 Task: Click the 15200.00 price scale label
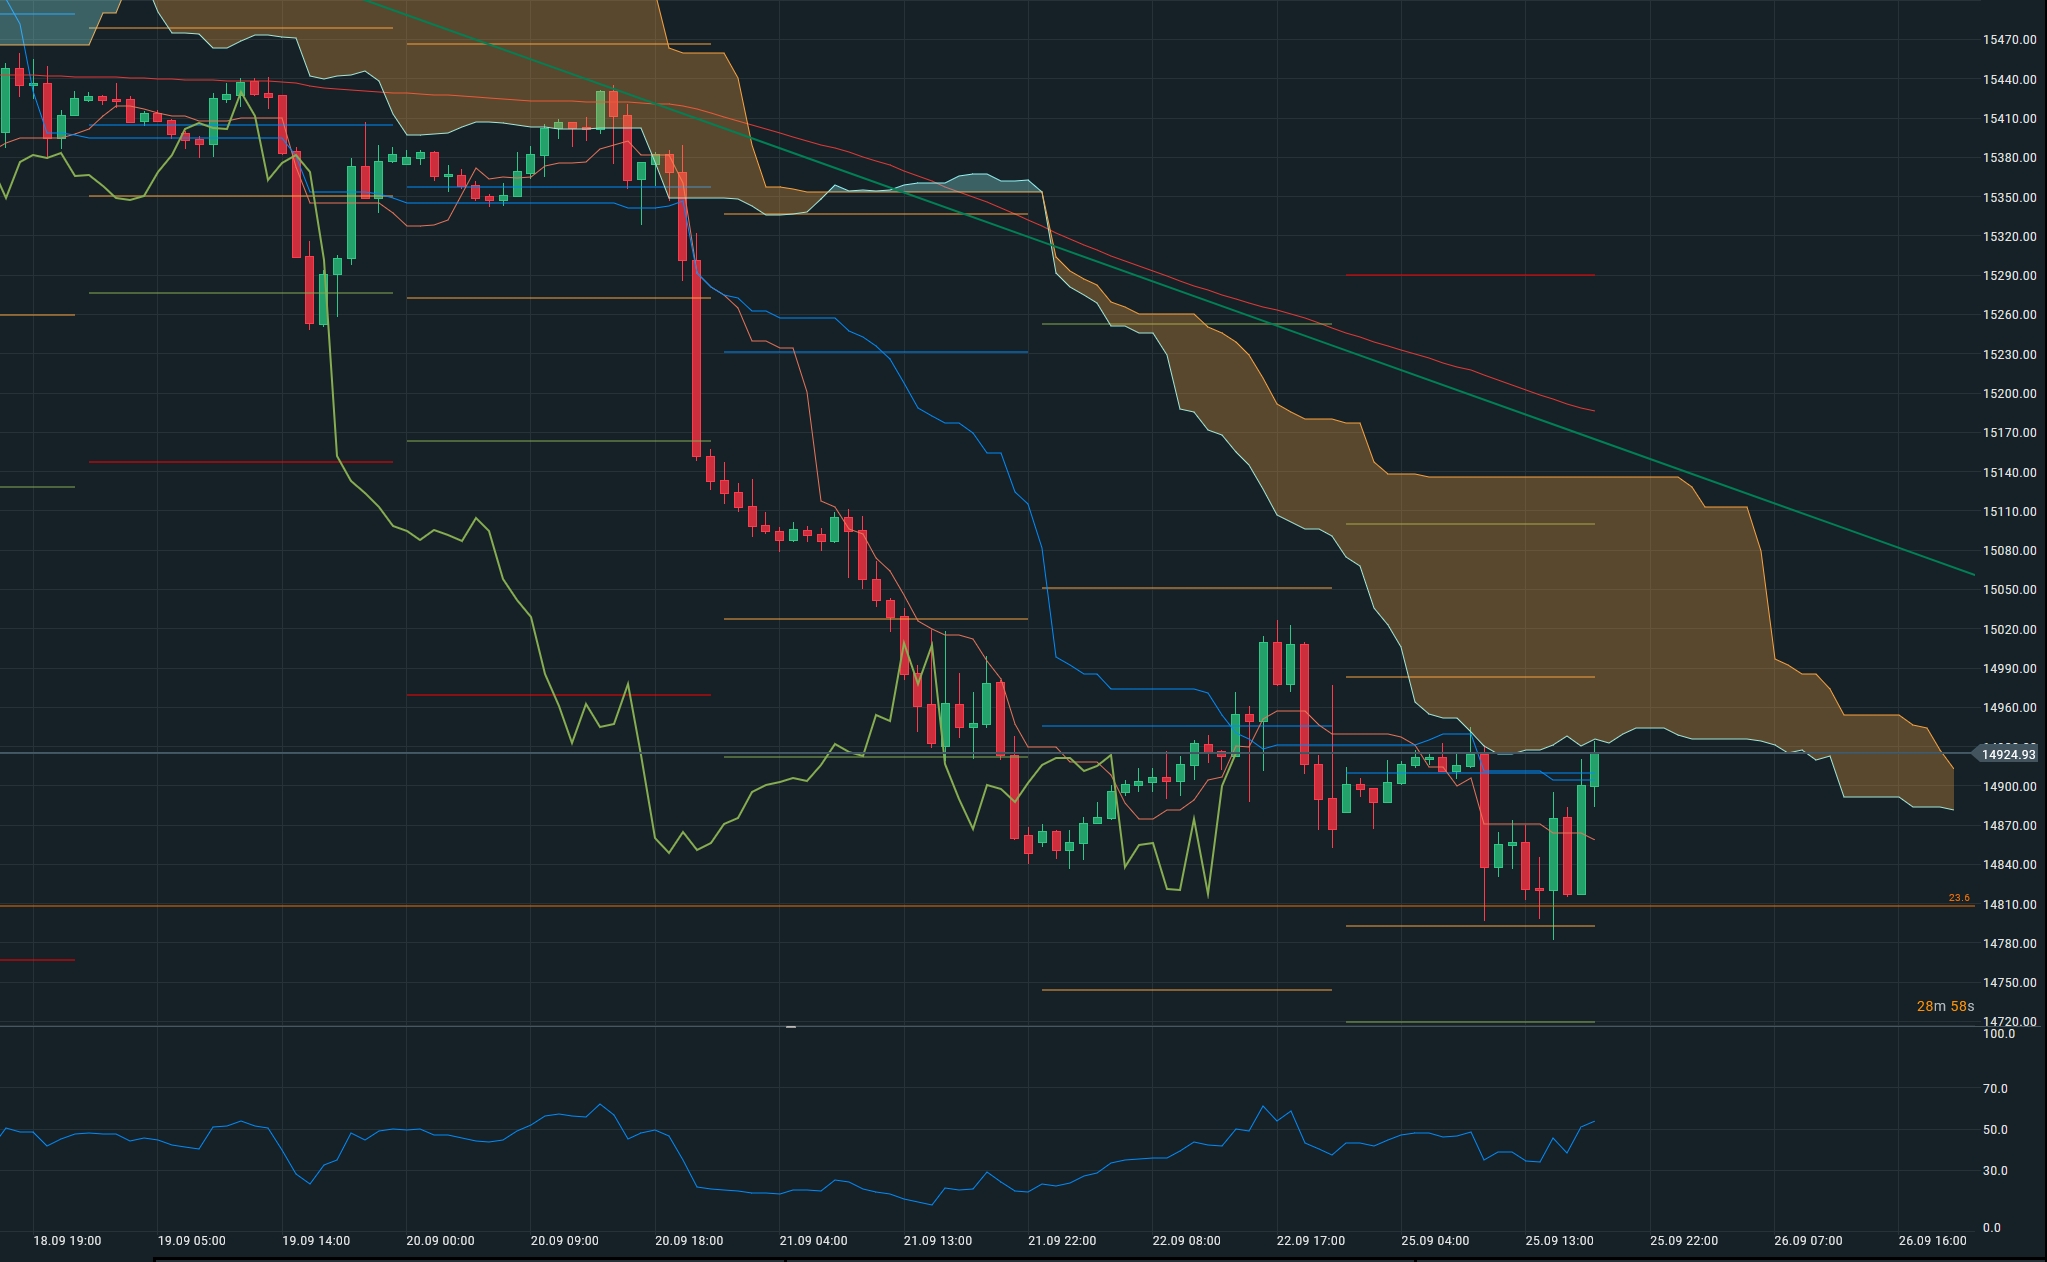pyautogui.click(x=2009, y=394)
